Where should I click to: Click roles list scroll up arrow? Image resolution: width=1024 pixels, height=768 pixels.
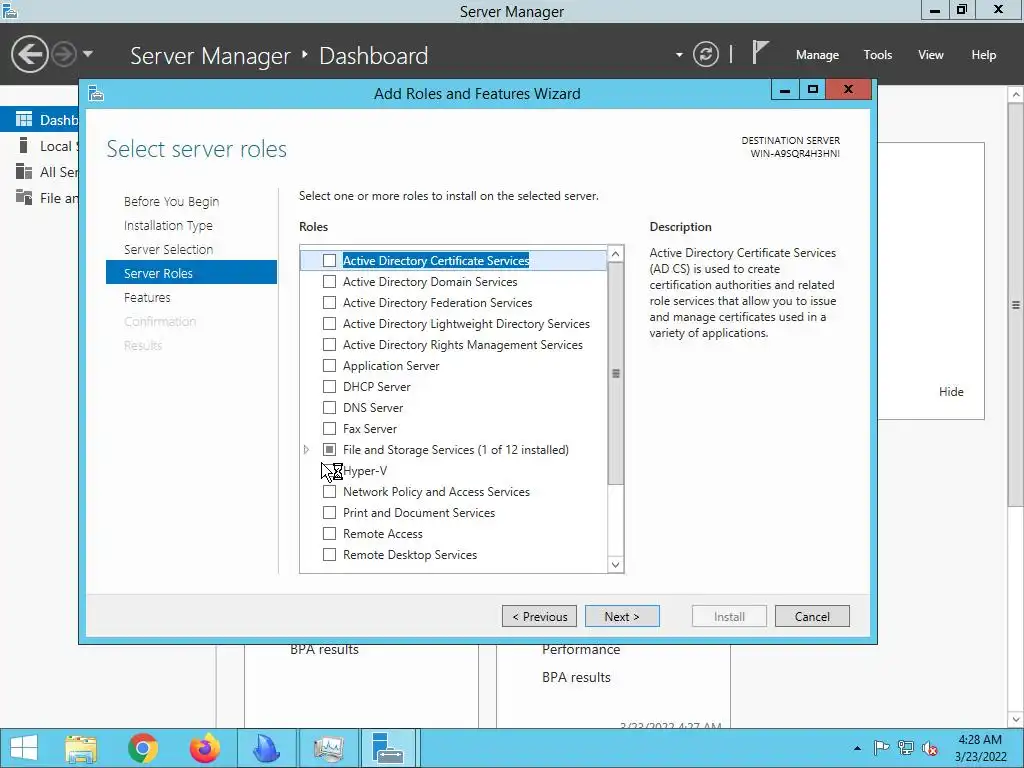tap(615, 253)
